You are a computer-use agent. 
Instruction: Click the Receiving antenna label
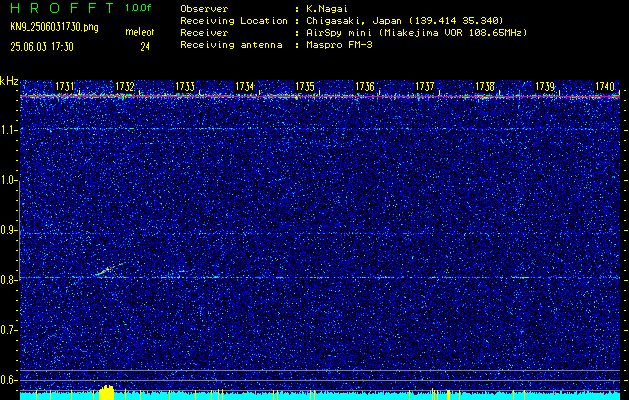coord(231,45)
